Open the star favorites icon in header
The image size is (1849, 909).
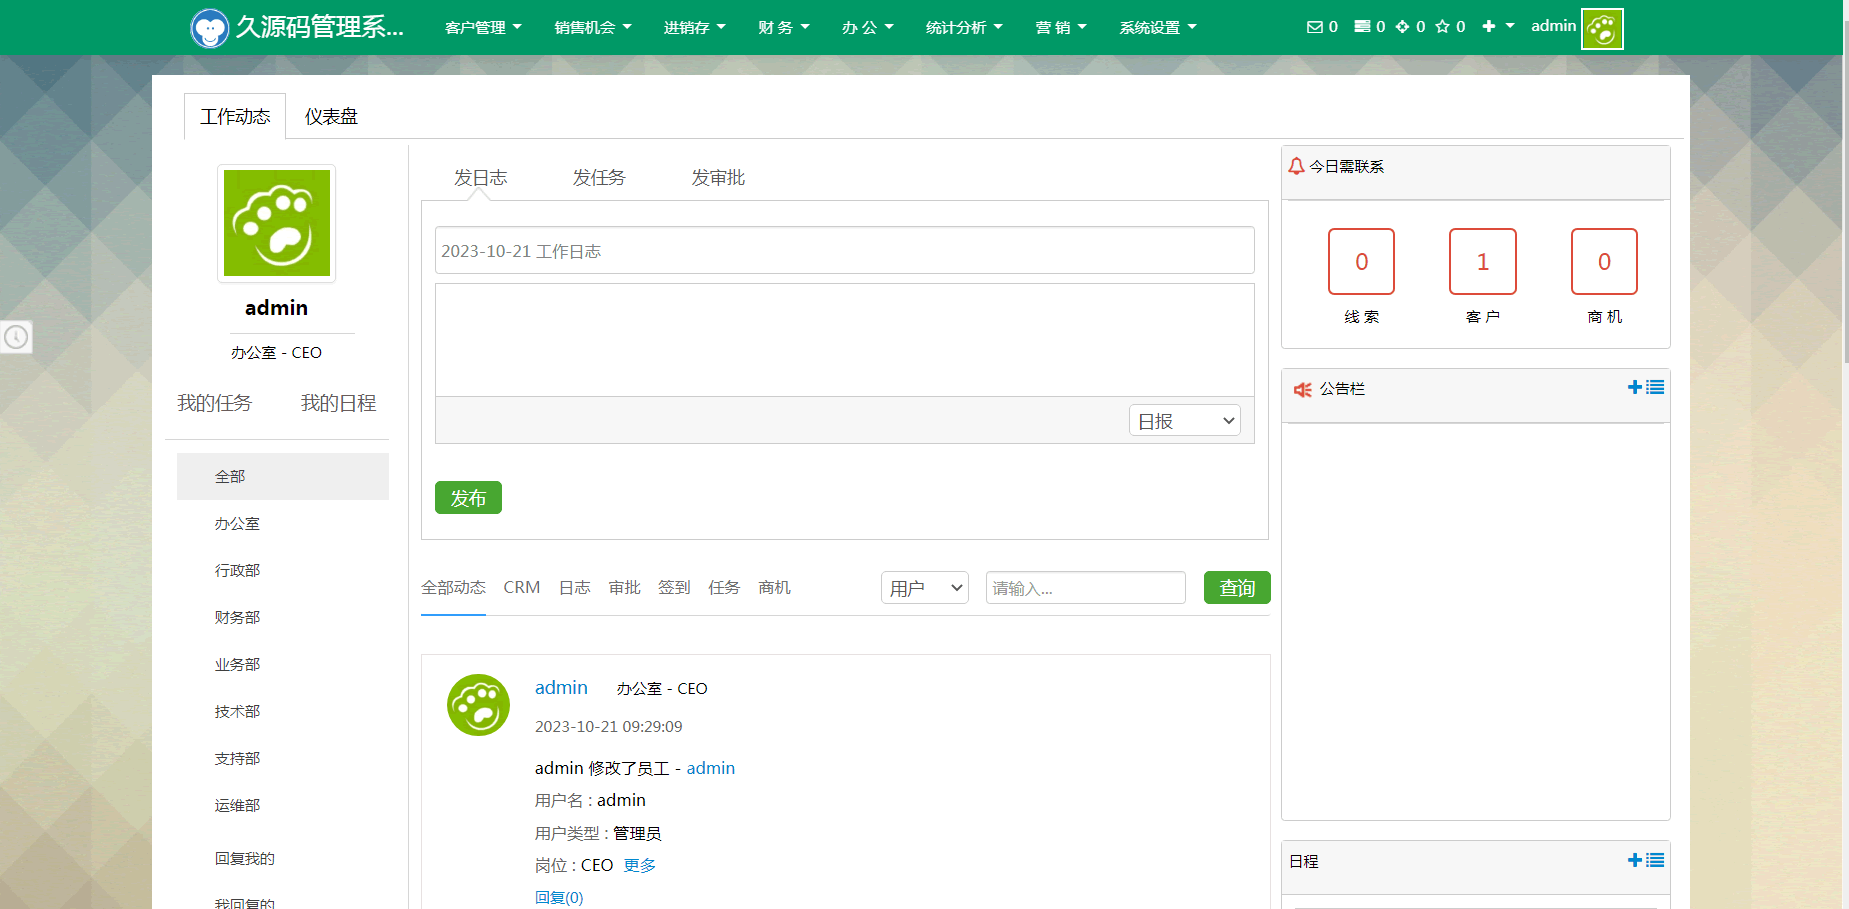pos(1442,27)
